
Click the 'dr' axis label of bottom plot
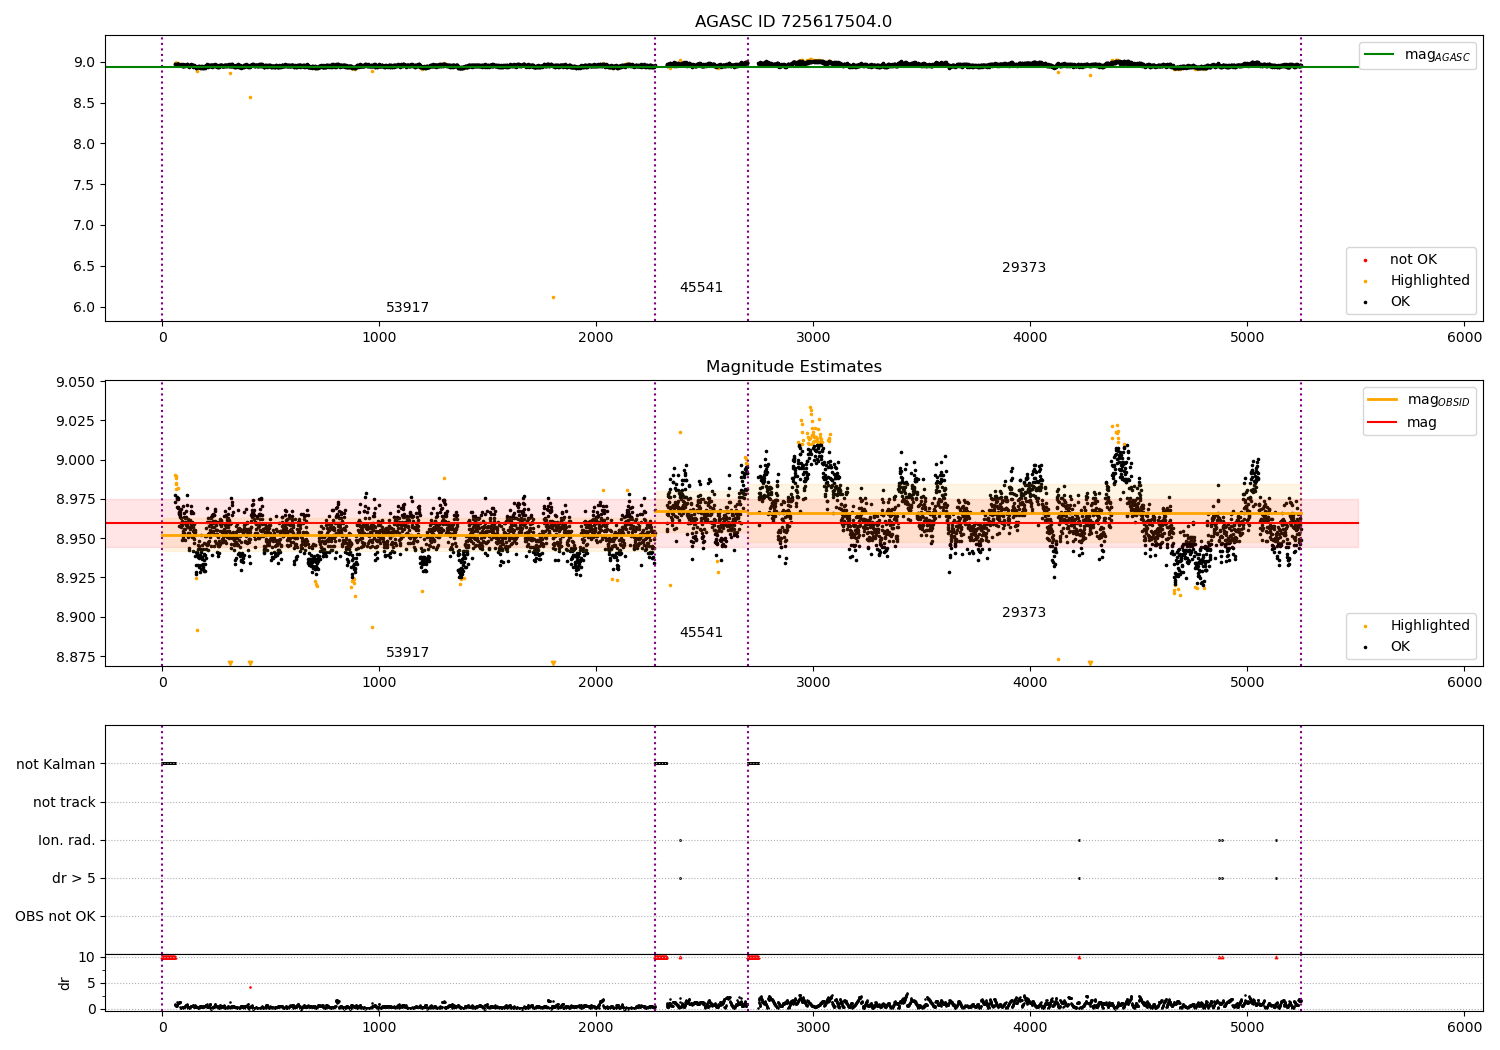click(x=65, y=983)
